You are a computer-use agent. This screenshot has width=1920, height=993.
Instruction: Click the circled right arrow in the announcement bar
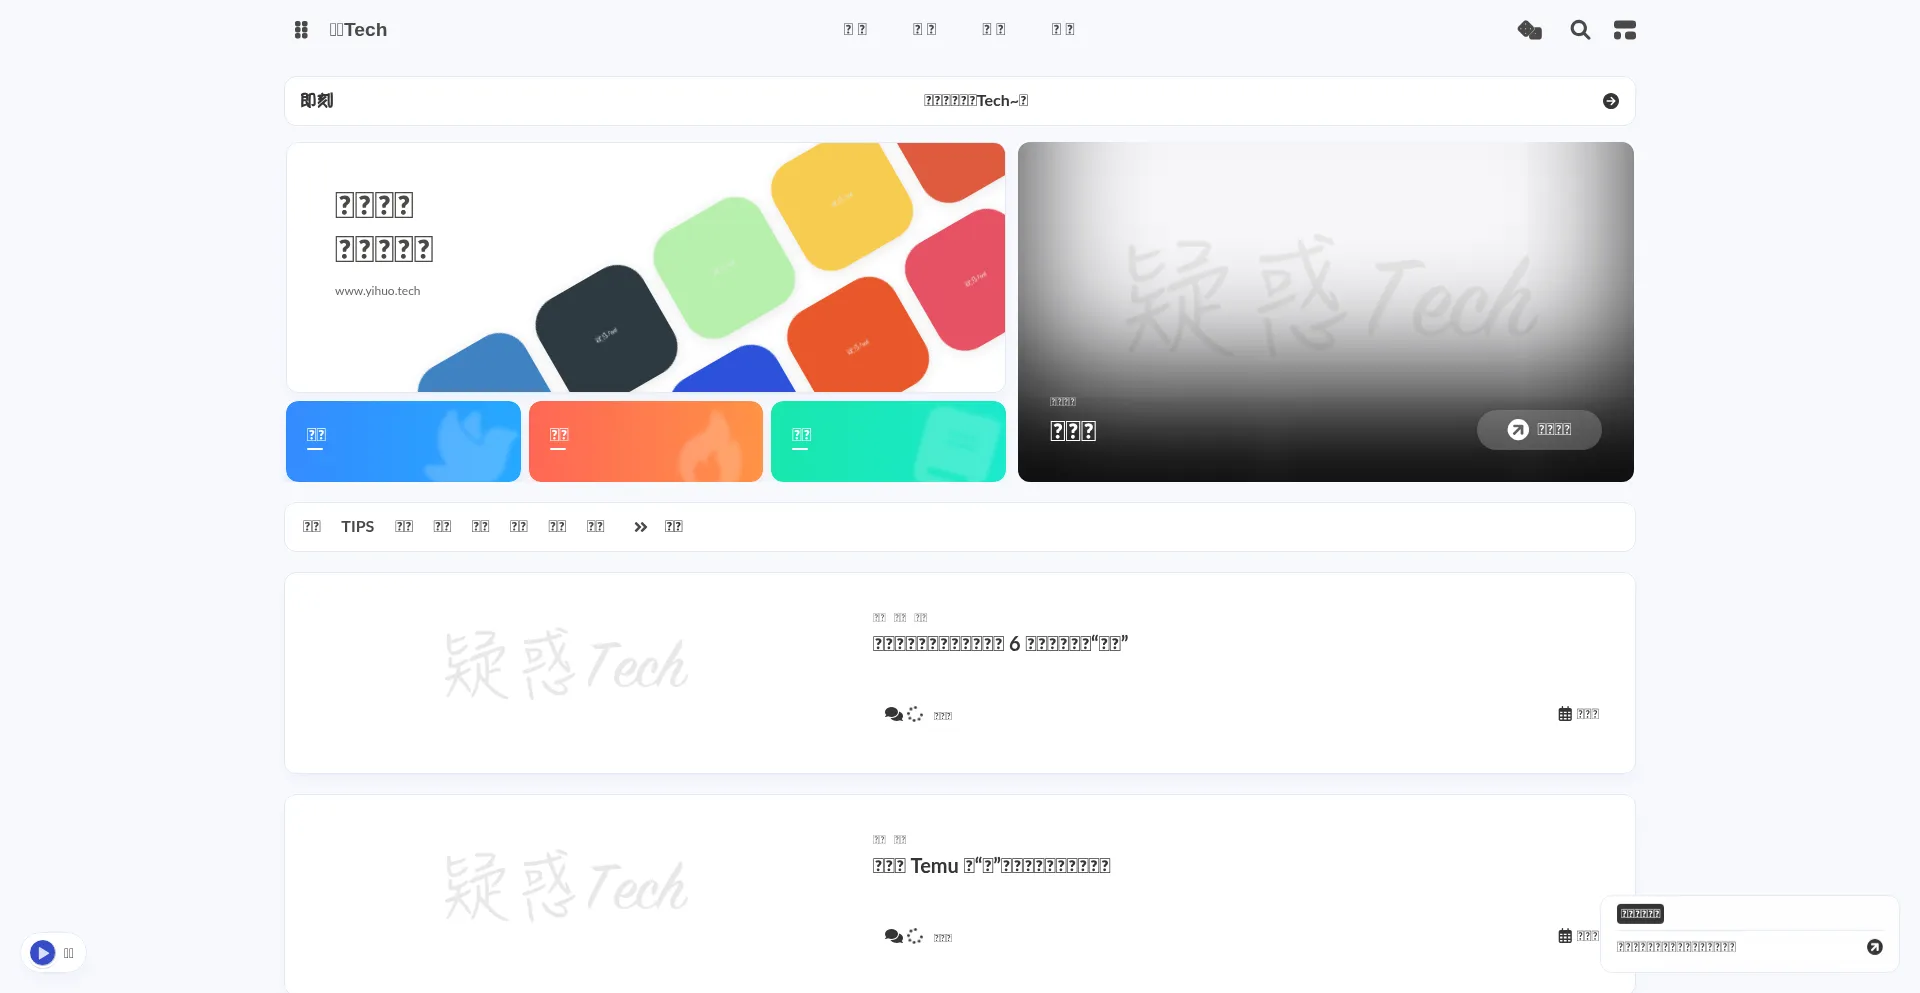tap(1611, 101)
